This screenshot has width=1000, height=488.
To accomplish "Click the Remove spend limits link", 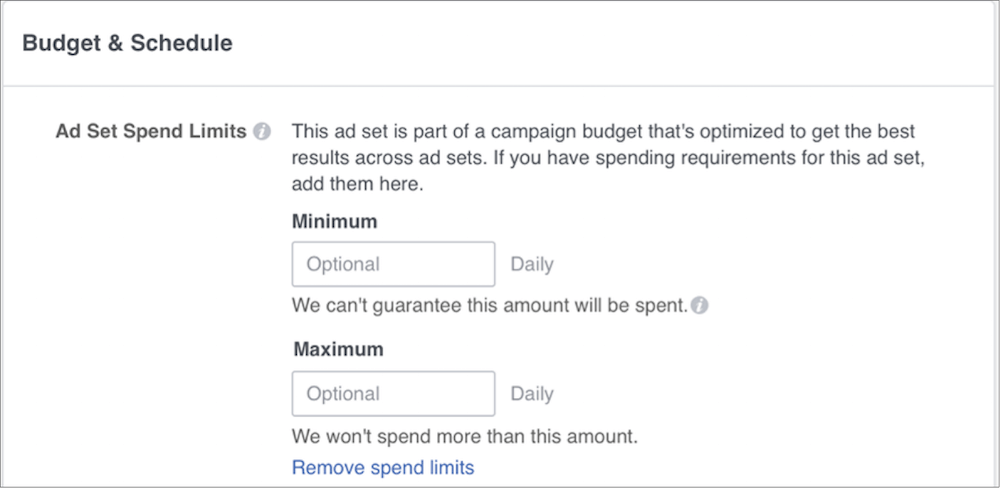I will tap(383, 467).
